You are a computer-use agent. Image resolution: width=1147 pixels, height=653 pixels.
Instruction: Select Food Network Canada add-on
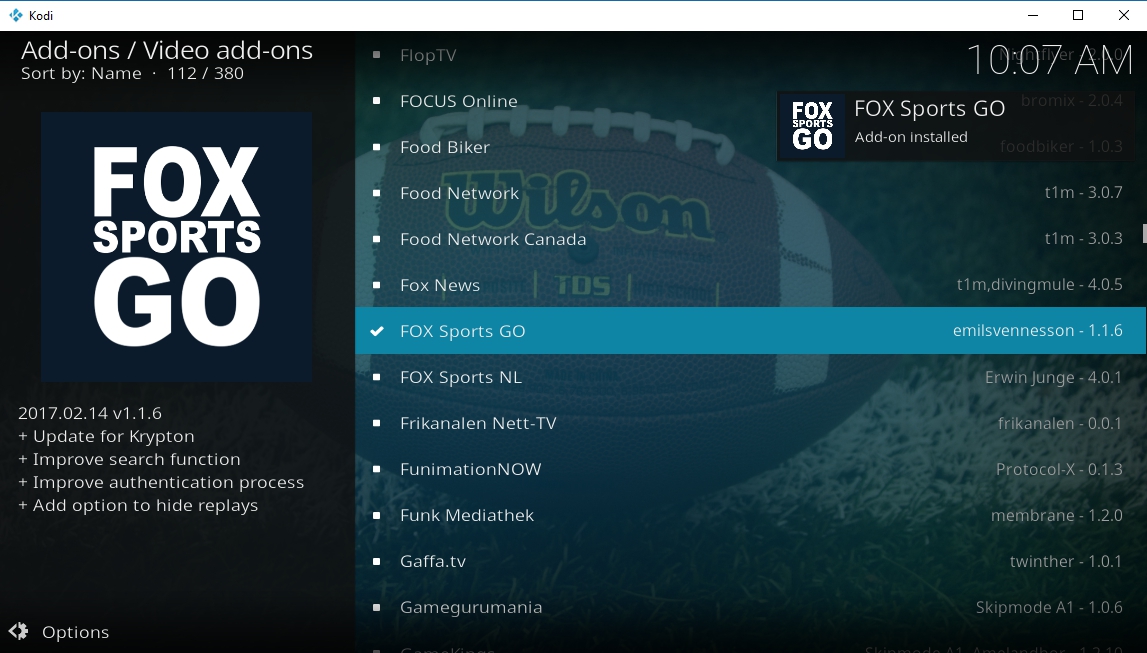(750, 239)
